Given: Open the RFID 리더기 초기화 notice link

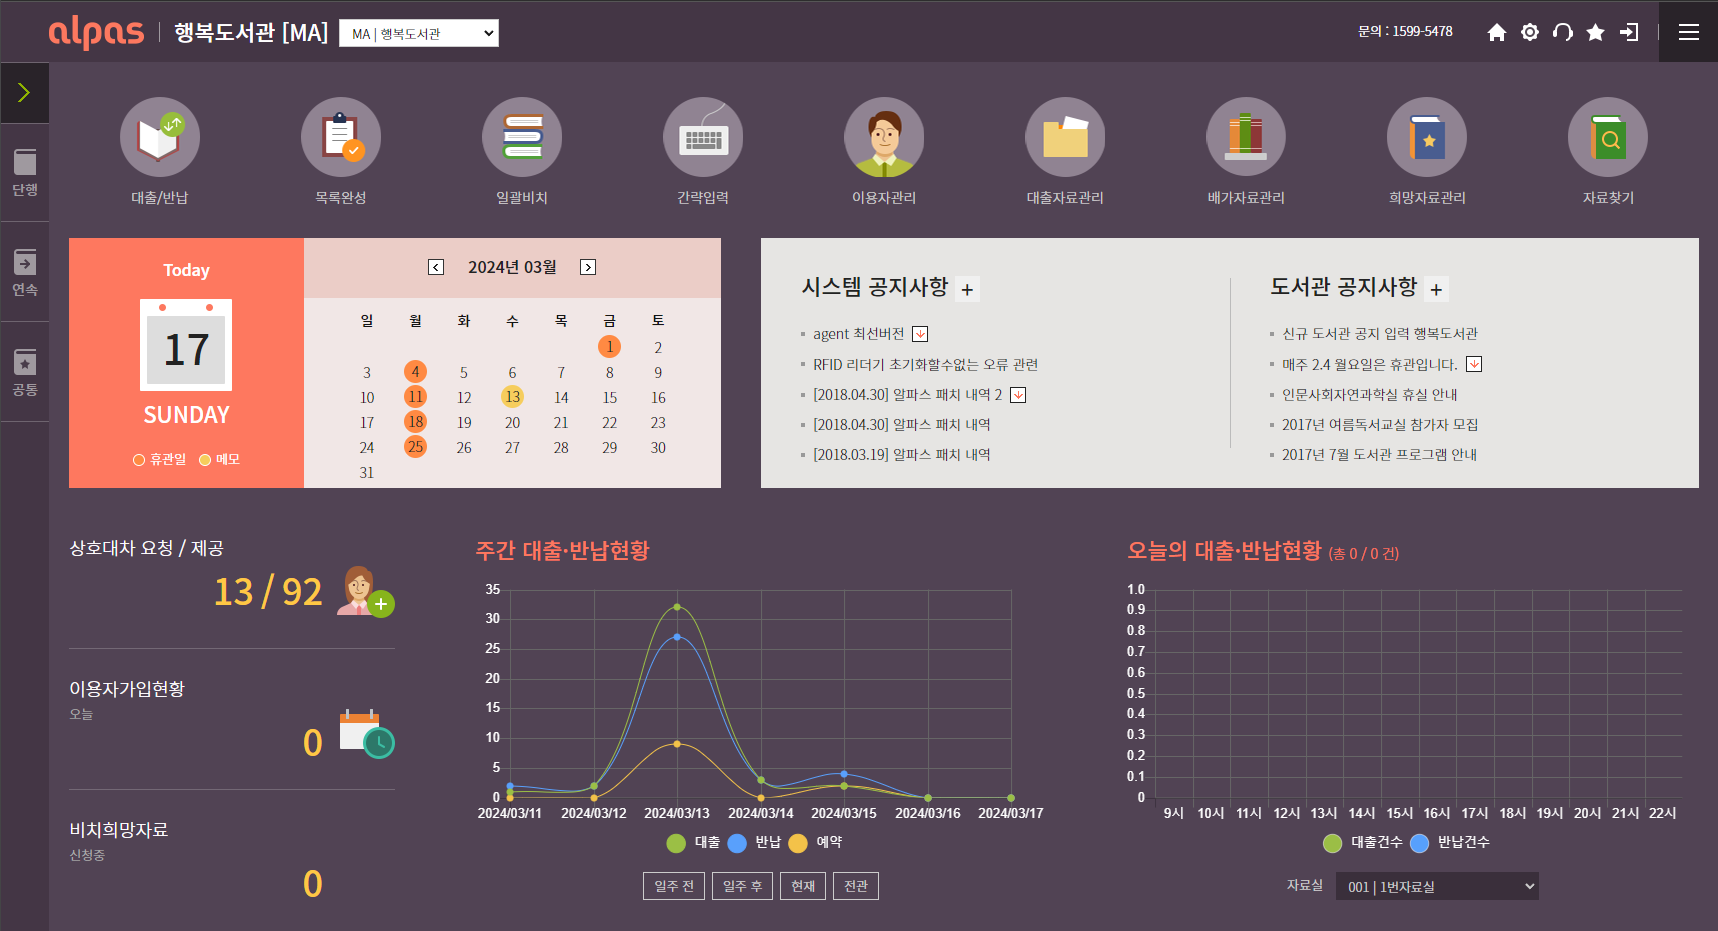Looking at the screenshot, I should [x=925, y=365].
